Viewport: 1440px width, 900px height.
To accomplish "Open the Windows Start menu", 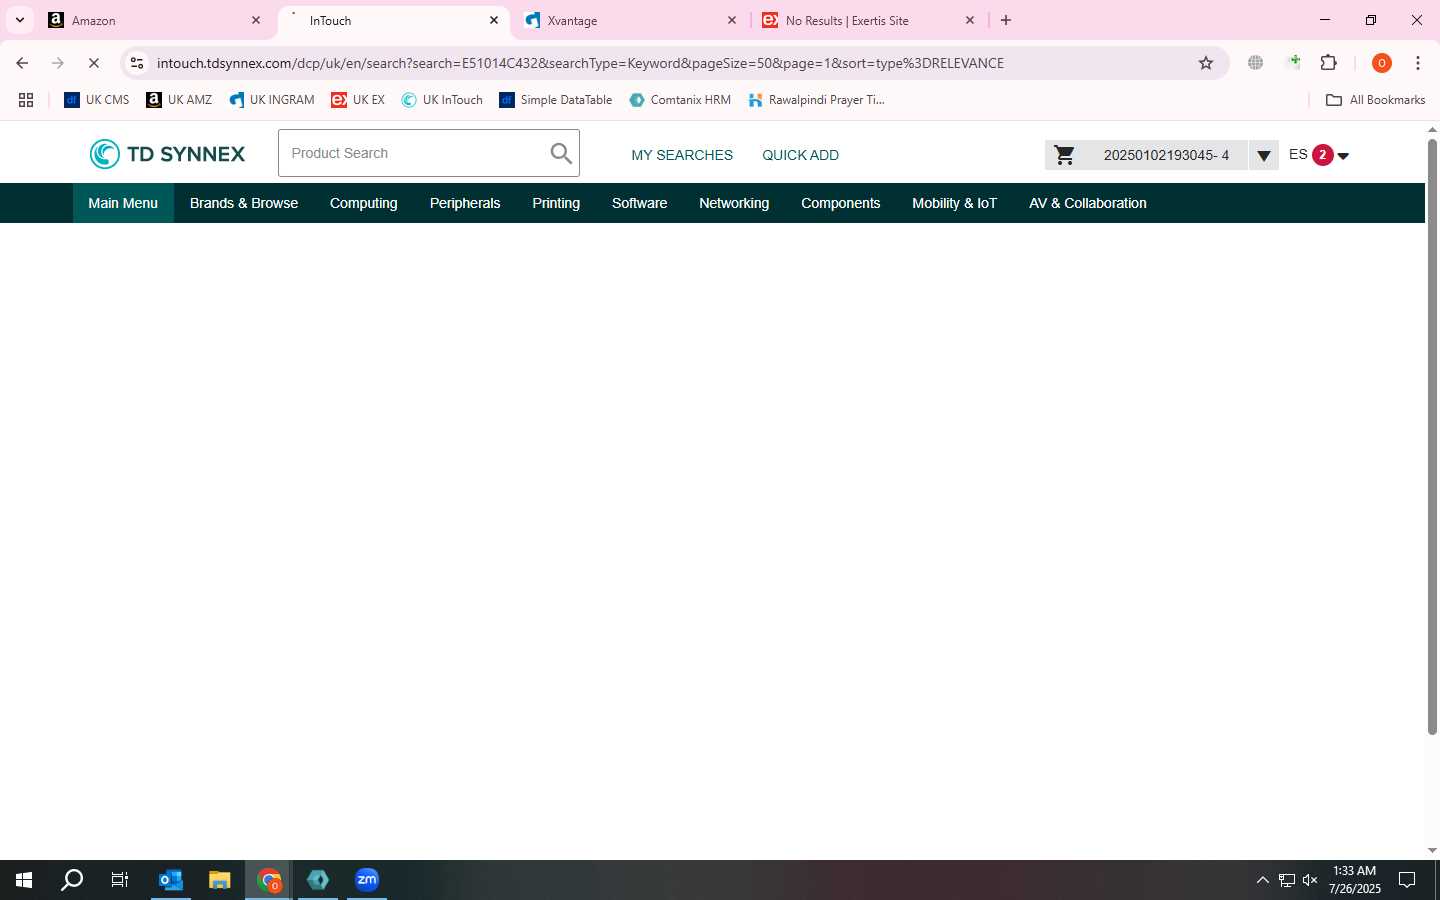I will coord(24,880).
